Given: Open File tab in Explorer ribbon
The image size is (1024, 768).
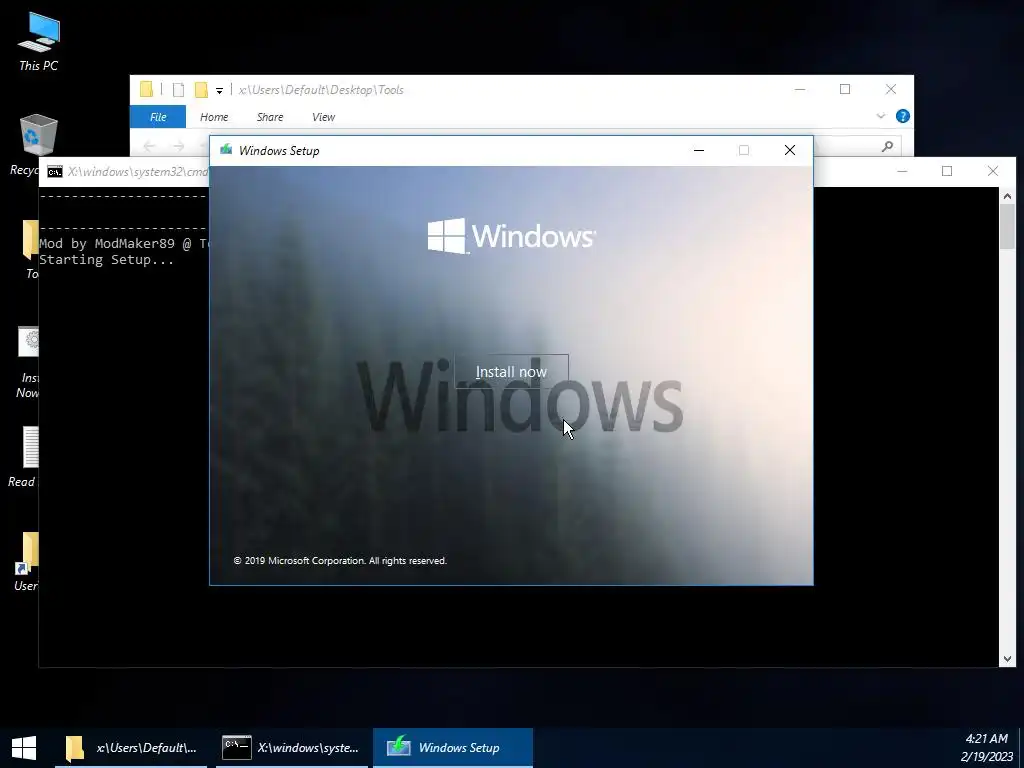Looking at the screenshot, I should (x=158, y=117).
